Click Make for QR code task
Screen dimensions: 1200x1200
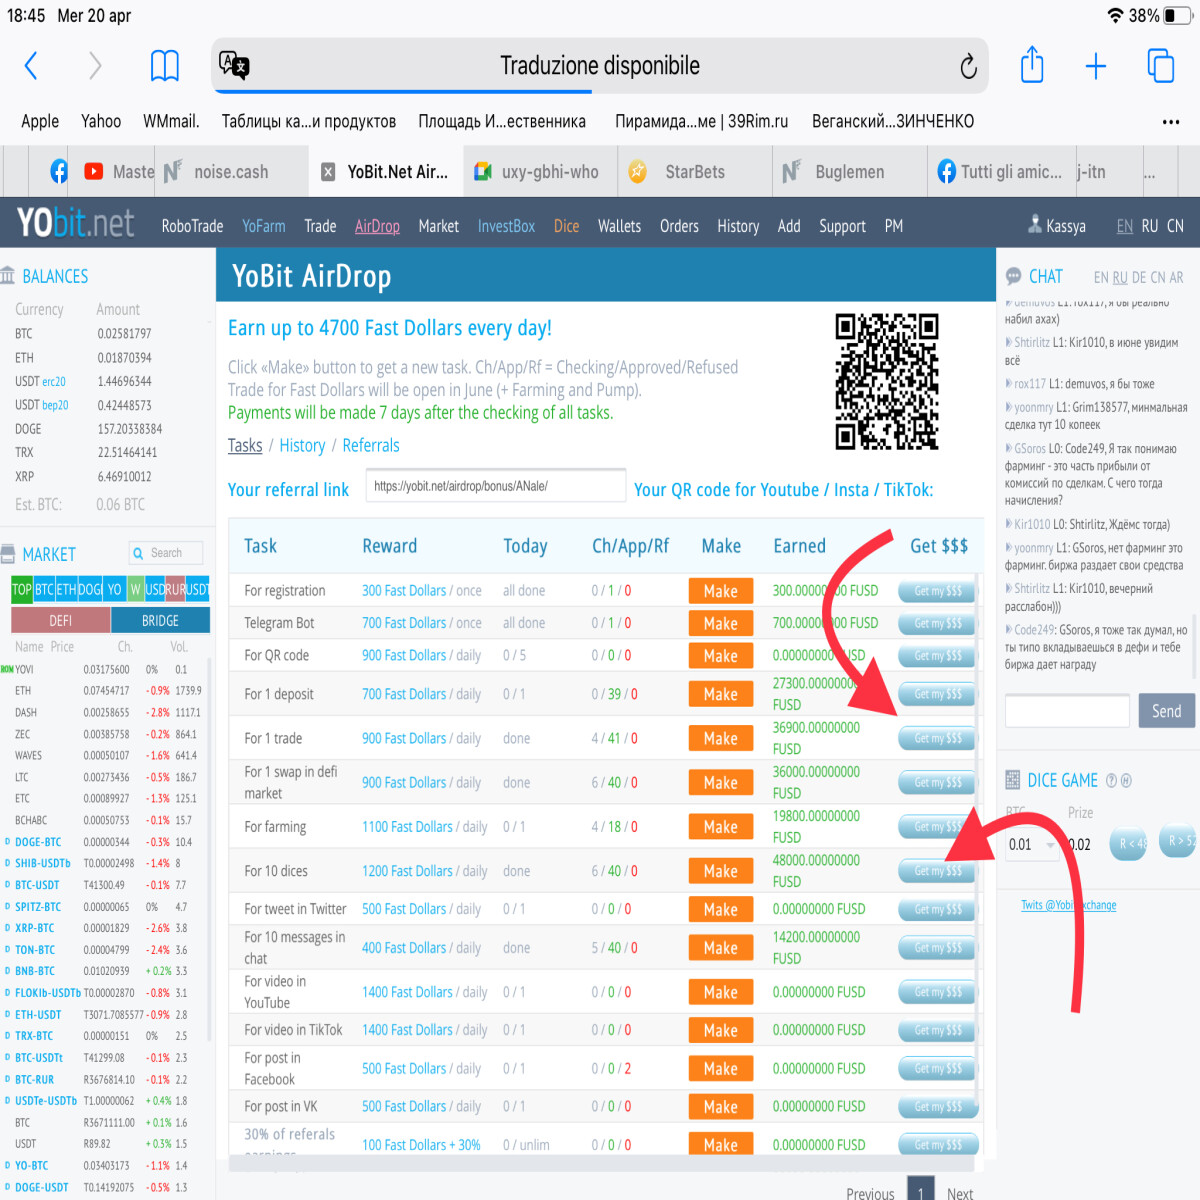coord(720,656)
